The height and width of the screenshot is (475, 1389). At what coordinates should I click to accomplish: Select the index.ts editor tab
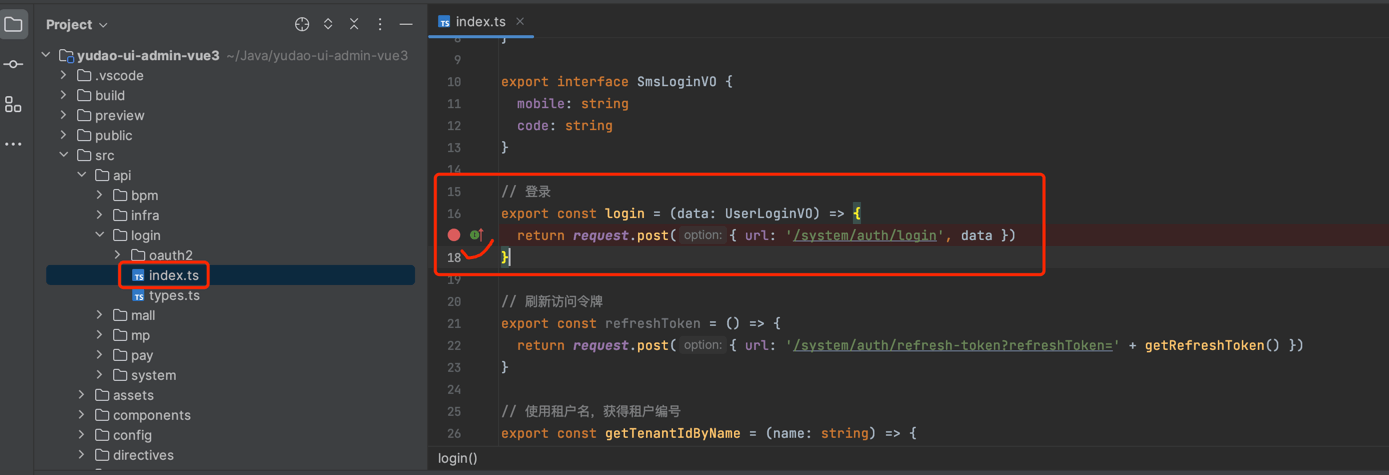480,21
